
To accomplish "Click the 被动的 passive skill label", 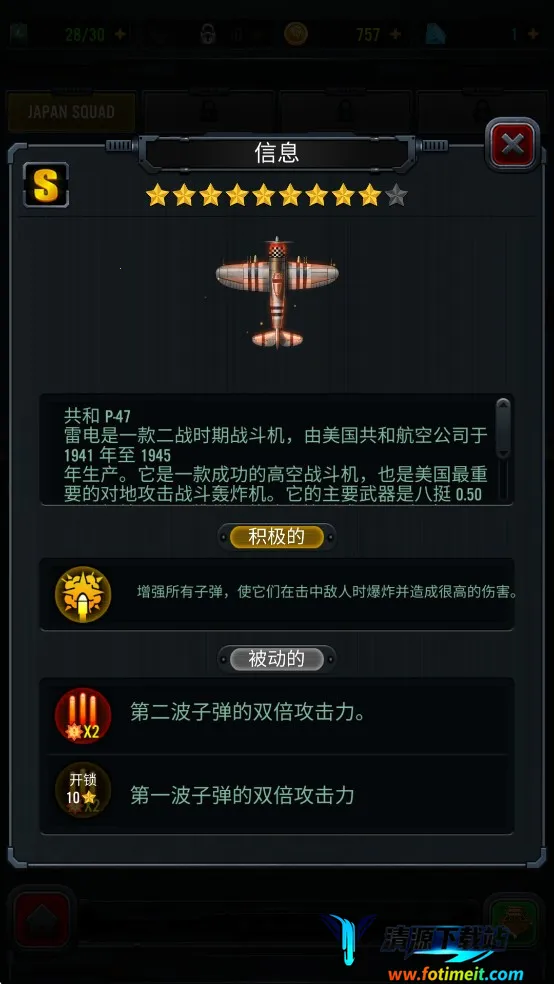I will pyautogui.click(x=277, y=659).
